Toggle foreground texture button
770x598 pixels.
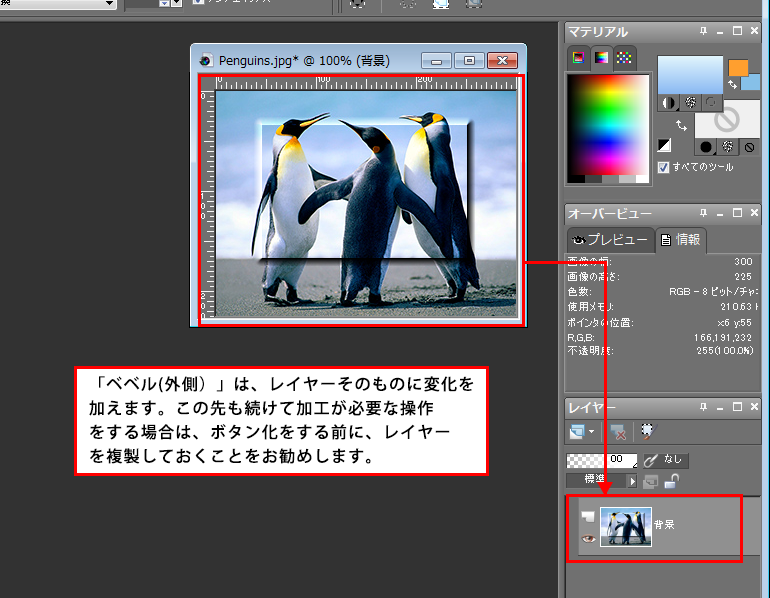[690, 103]
